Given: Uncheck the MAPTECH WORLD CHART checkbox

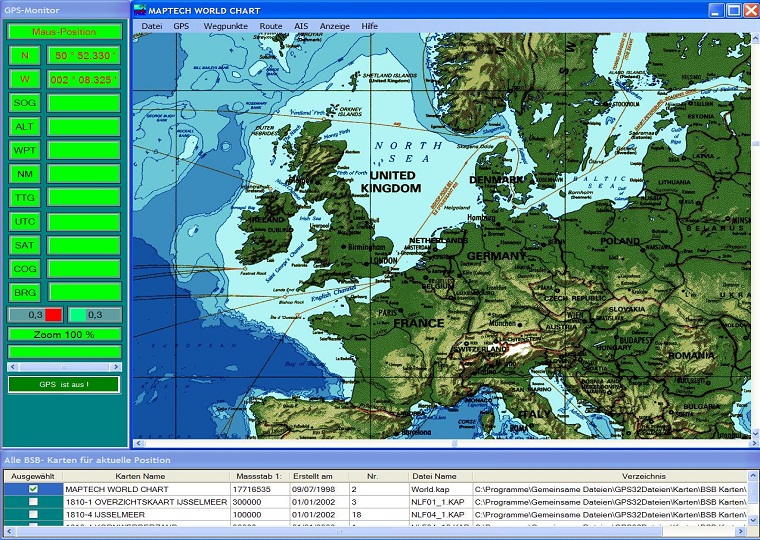Looking at the screenshot, I should click(x=33, y=489).
